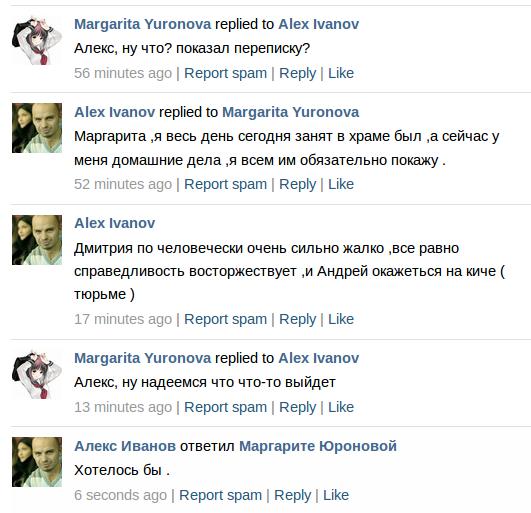Screen dimensions: 531x513
Task: Open avatar next to Алекс Иванов comment
Action: point(37,462)
